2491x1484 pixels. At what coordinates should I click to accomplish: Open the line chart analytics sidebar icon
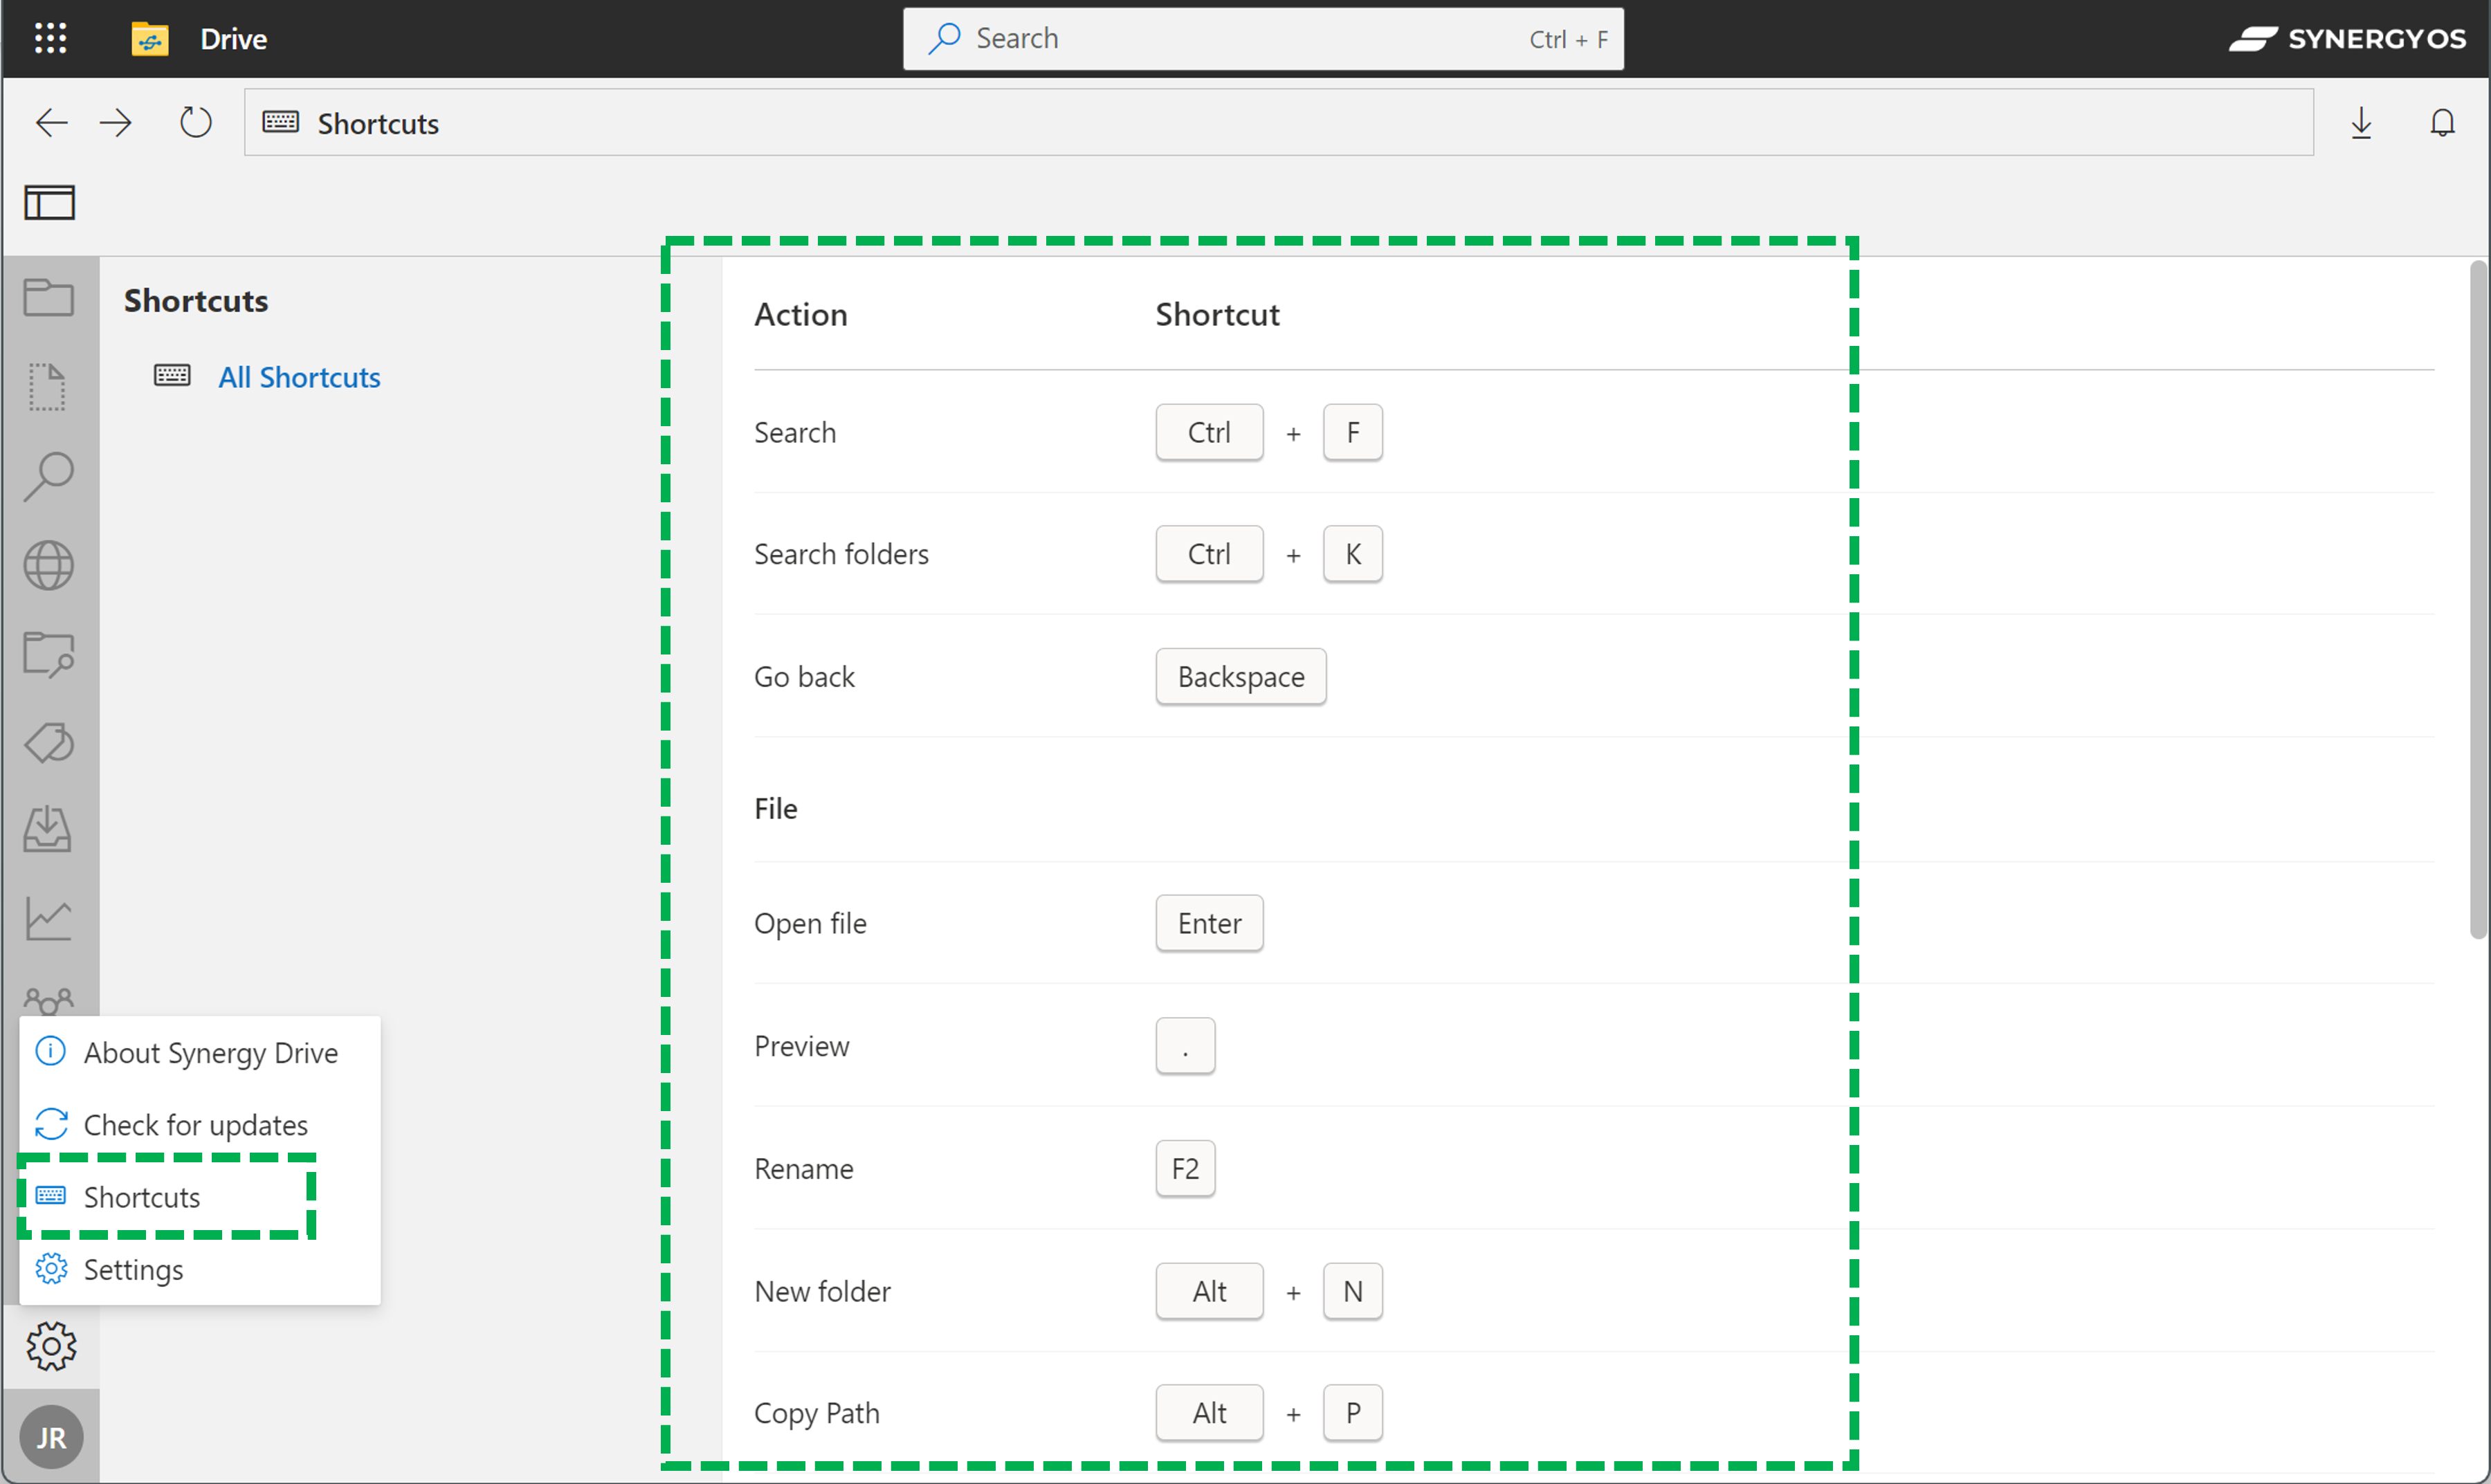[48, 918]
